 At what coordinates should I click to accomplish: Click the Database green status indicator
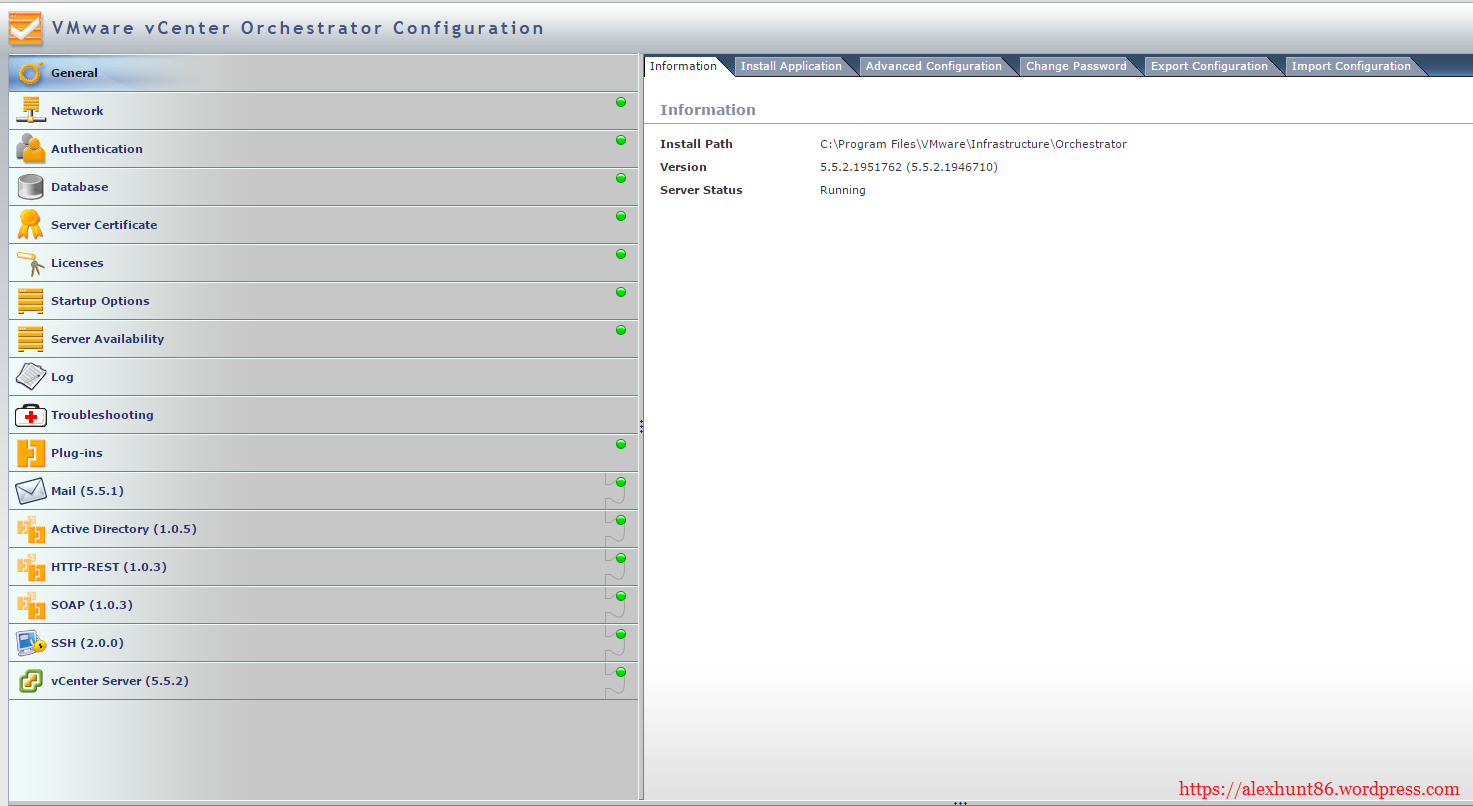tap(621, 178)
